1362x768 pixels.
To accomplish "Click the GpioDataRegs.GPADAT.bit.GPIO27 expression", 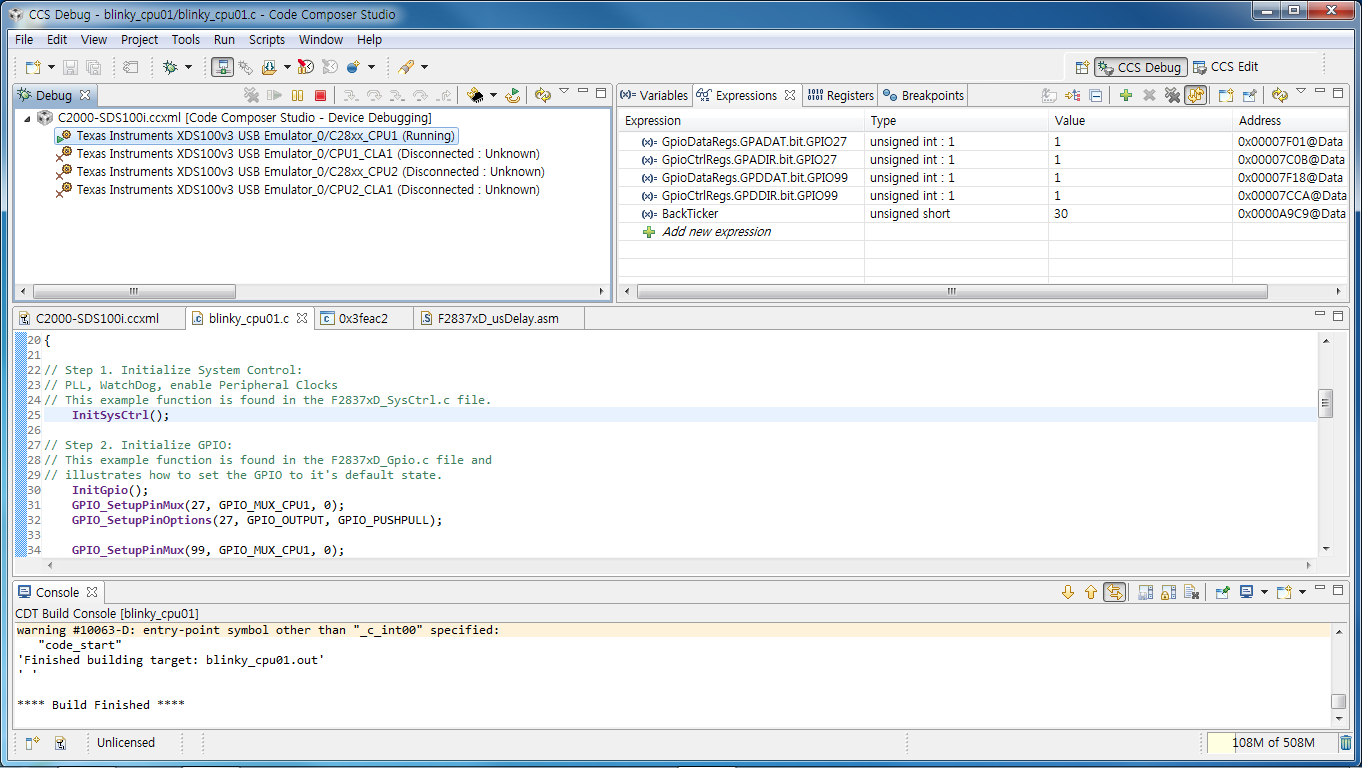I will click(x=754, y=141).
